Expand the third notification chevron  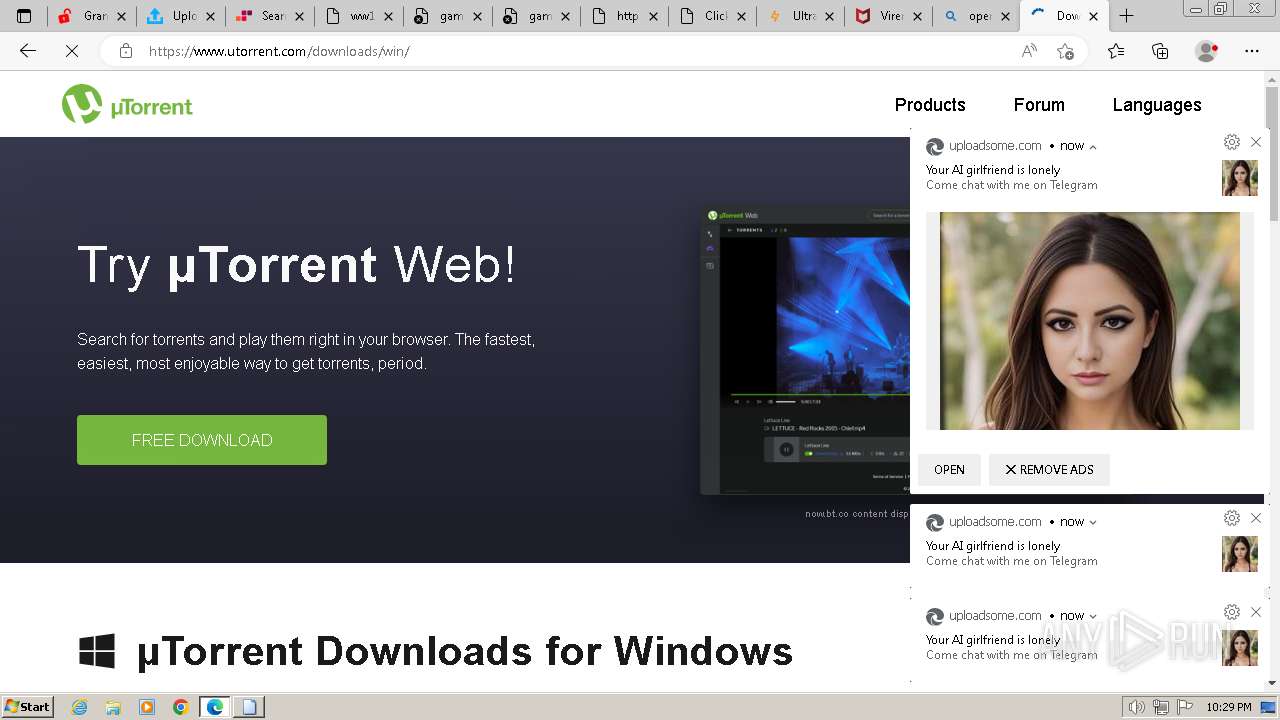1093,616
